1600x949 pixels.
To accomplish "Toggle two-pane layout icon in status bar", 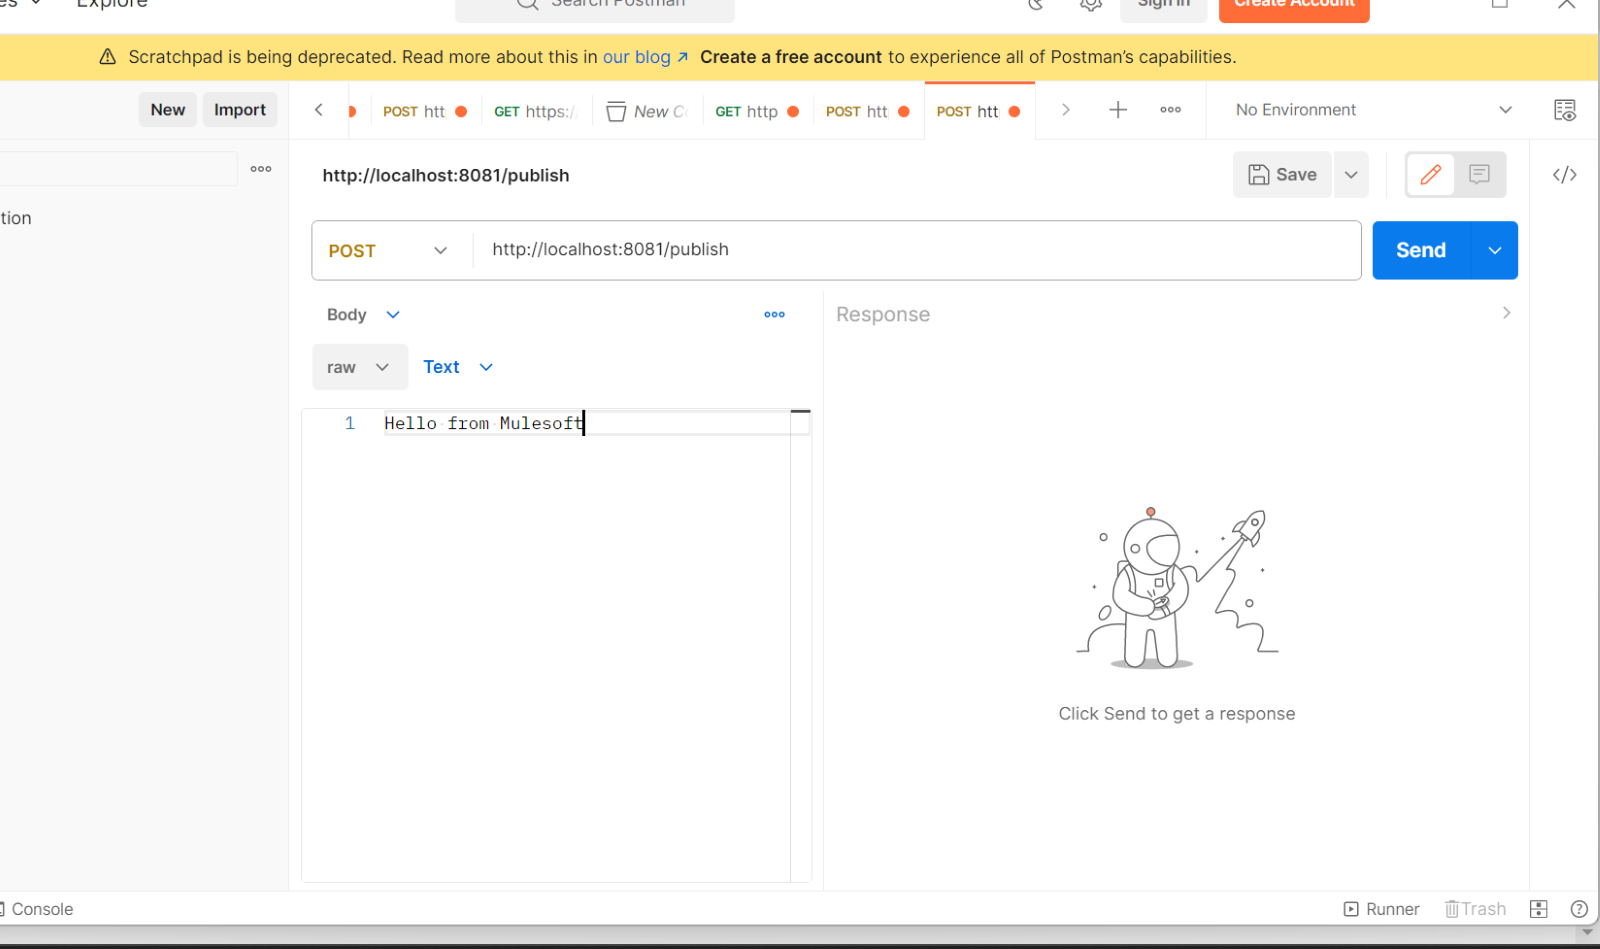I will 1539,909.
